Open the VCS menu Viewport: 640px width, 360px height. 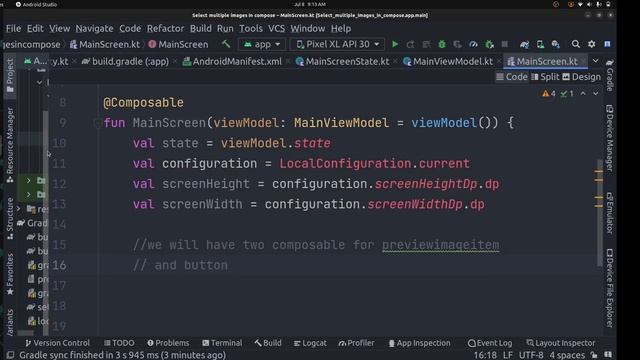point(276,29)
